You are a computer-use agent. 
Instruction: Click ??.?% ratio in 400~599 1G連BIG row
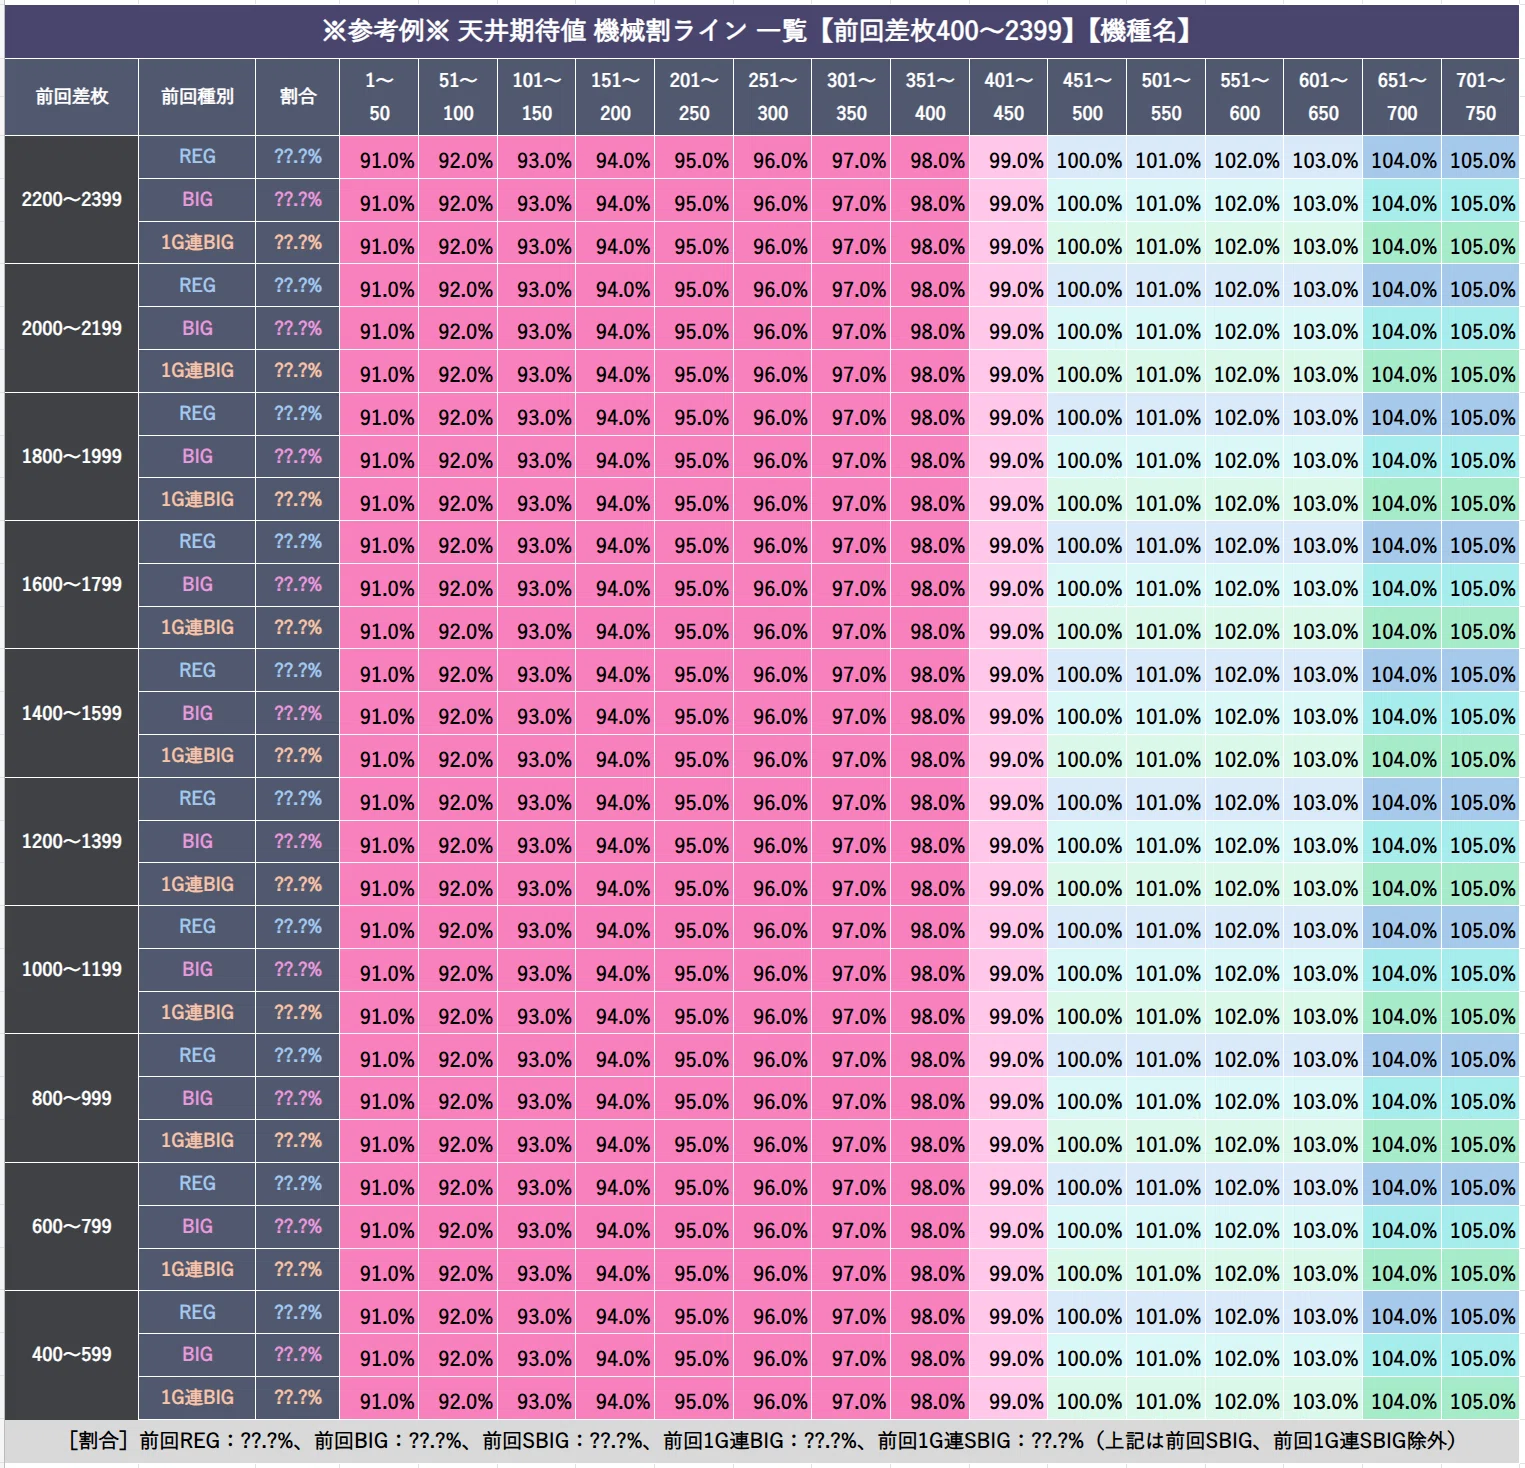click(x=298, y=1397)
